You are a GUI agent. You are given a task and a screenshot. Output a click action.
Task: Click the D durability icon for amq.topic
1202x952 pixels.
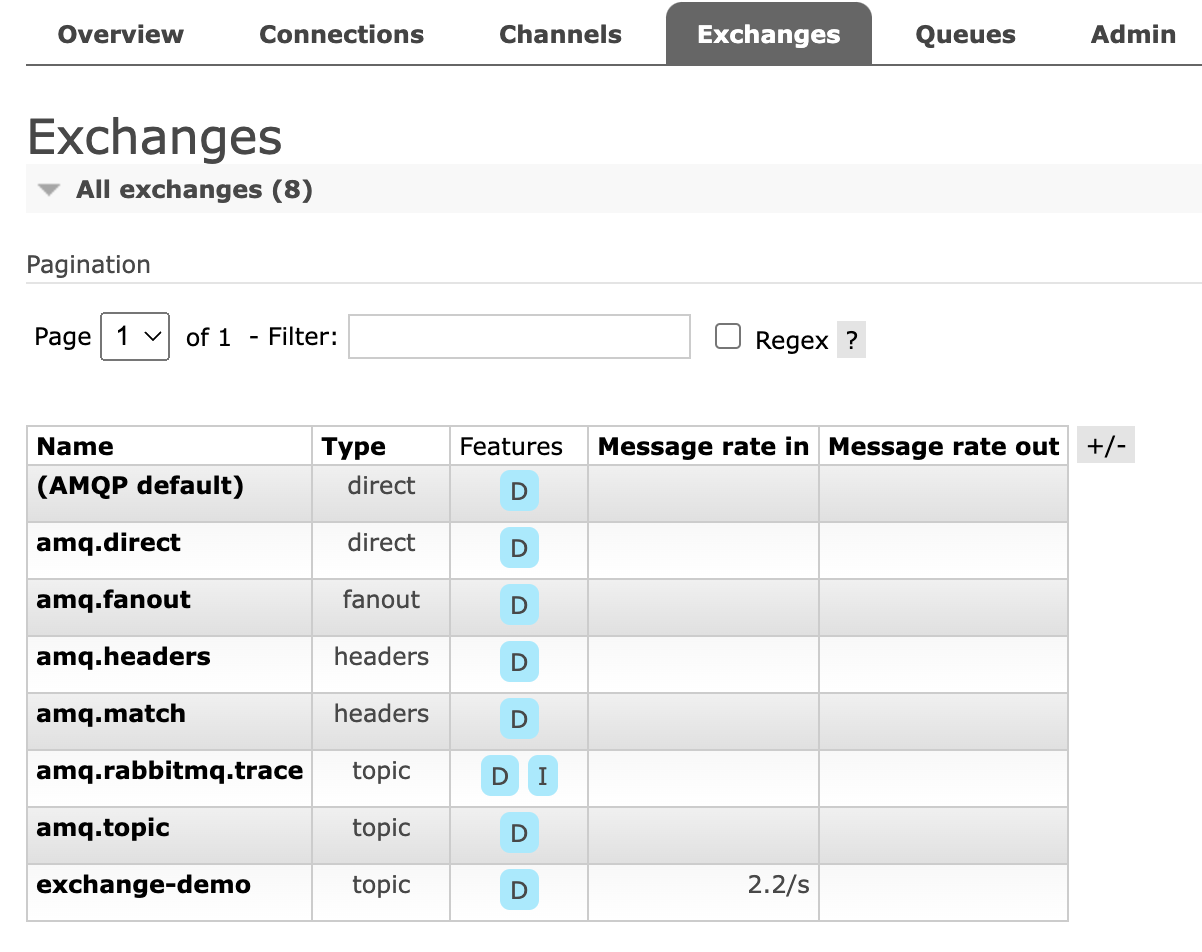click(518, 832)
